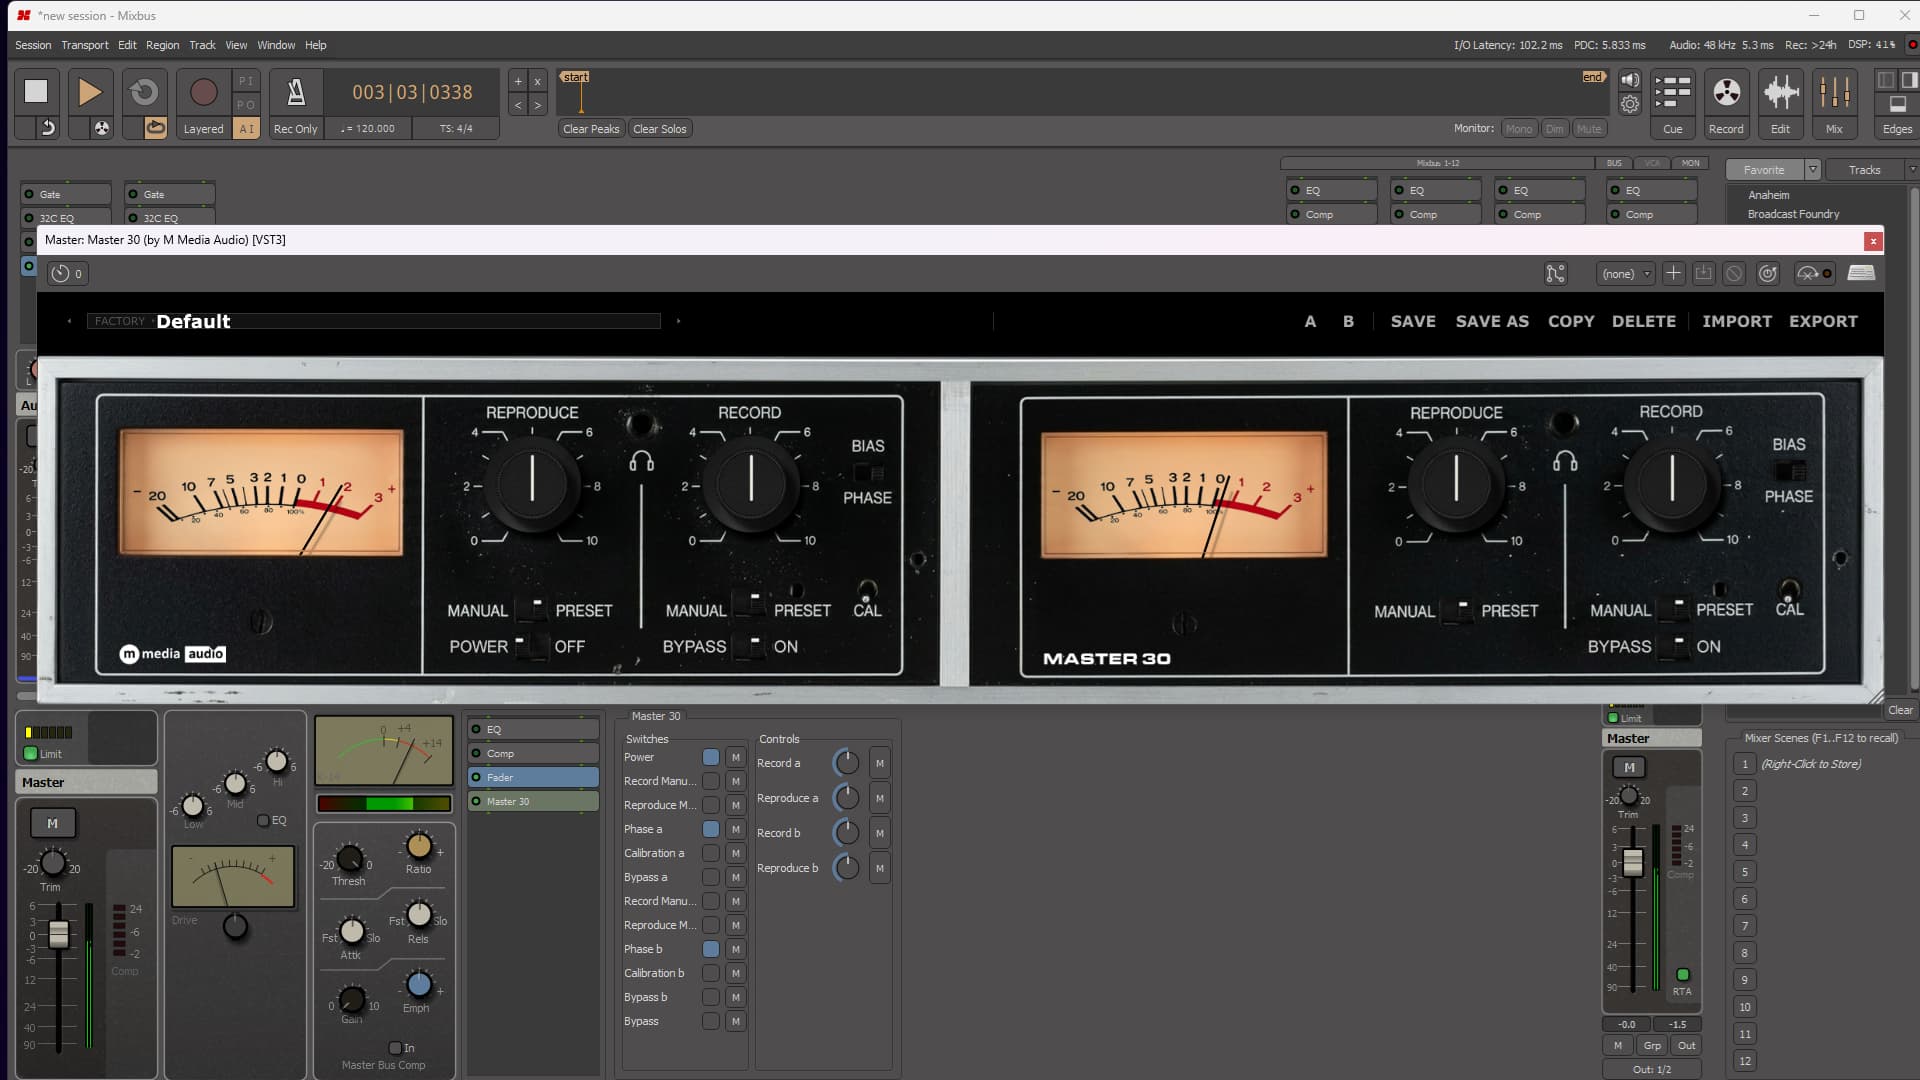Switch to the Cue page
The height and width of the screenshot is (1080, 1920).
coord(1672,103)
